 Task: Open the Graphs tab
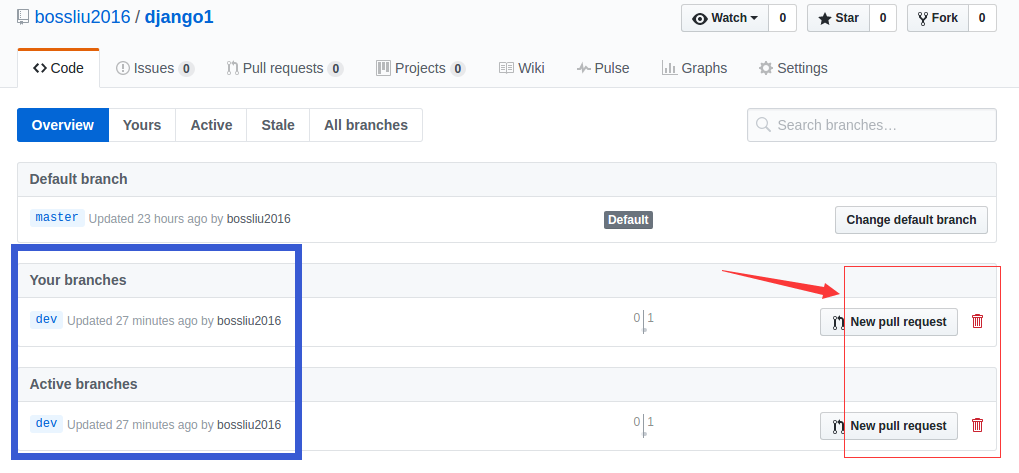694,68
